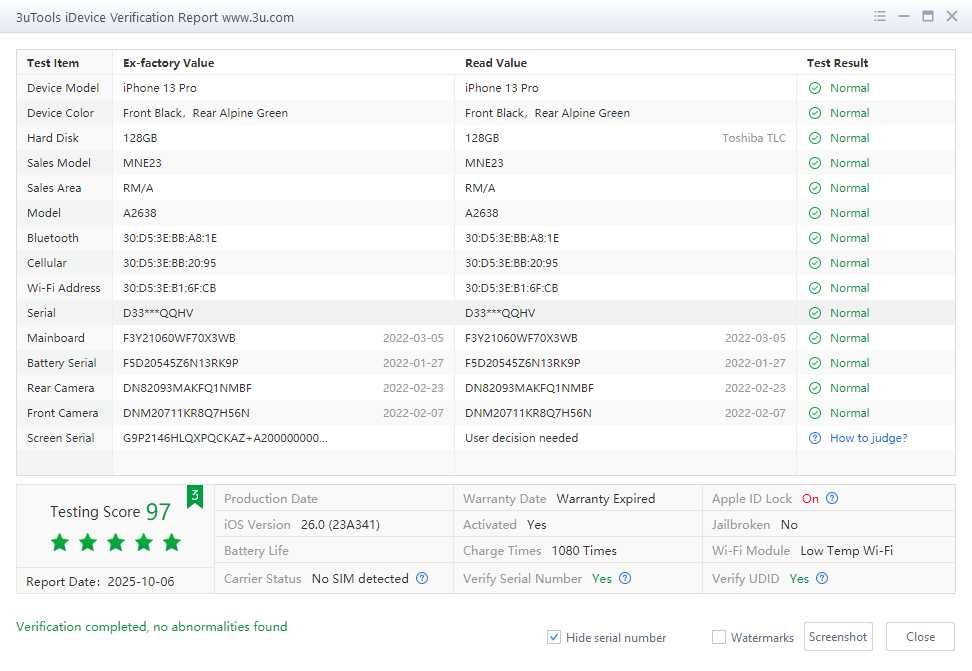Viewport: 972px width, 671px height.
Task: Select the Rear Camera ex-factory serial DN82093MAKFQ1NMBF
Action: click(187, 388)
